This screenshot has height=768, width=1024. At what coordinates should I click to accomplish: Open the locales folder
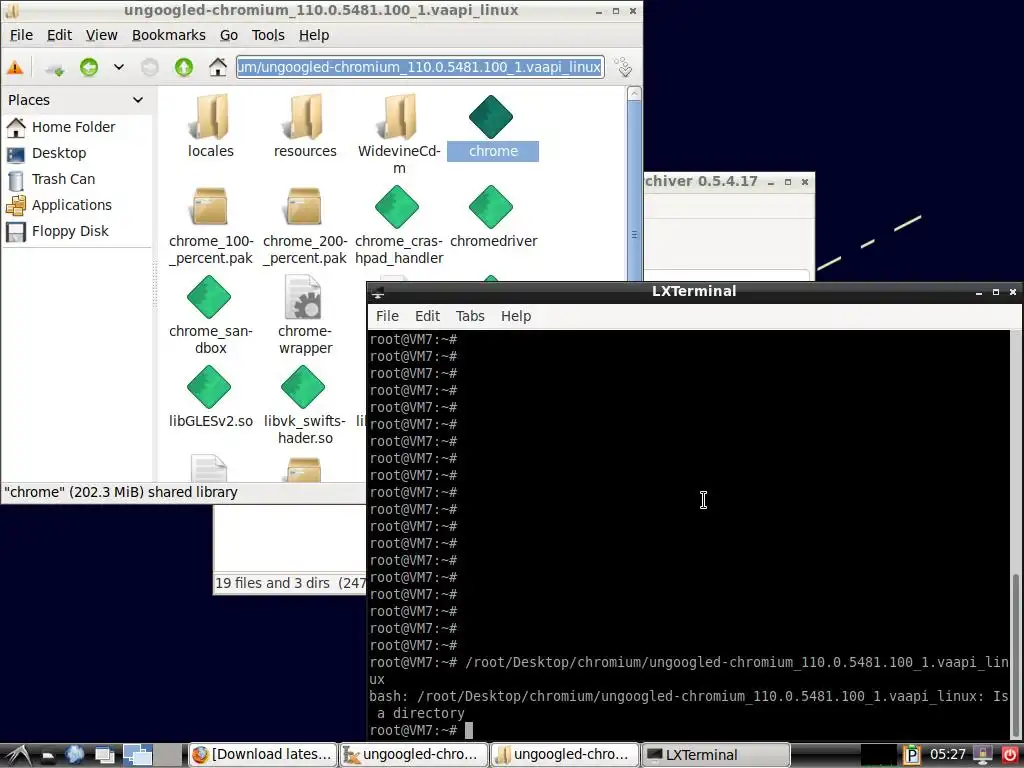(x=210, y=127)
